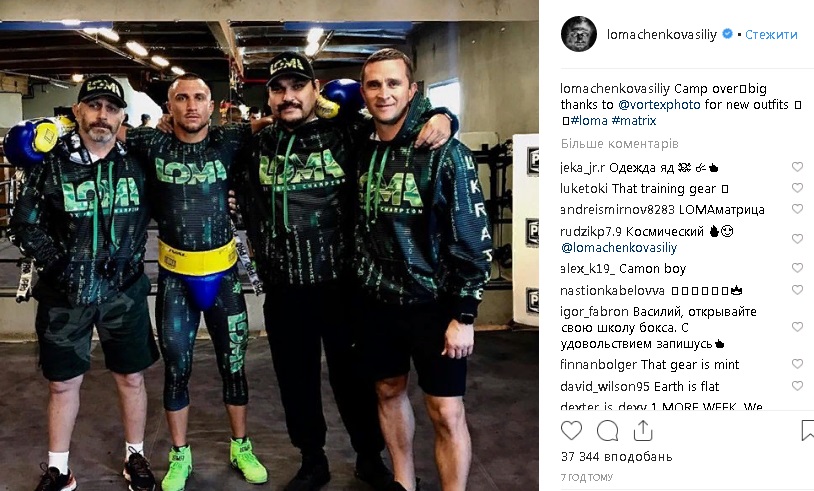
Task: Follow the account via Стежити
Action: 771,34
